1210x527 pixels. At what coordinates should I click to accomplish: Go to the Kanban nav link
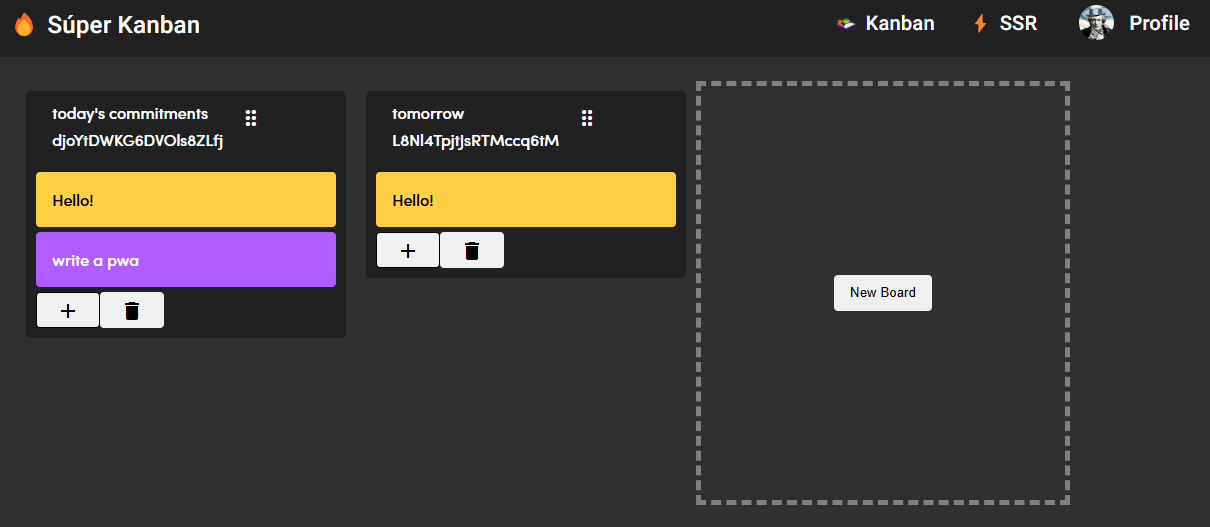tap(900, 23)
